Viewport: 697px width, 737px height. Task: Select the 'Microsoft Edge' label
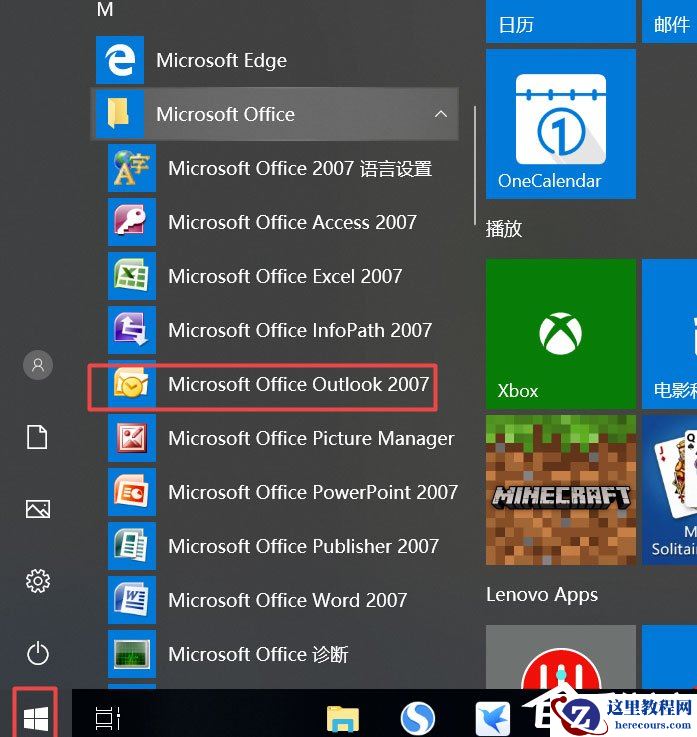(221, 61)
